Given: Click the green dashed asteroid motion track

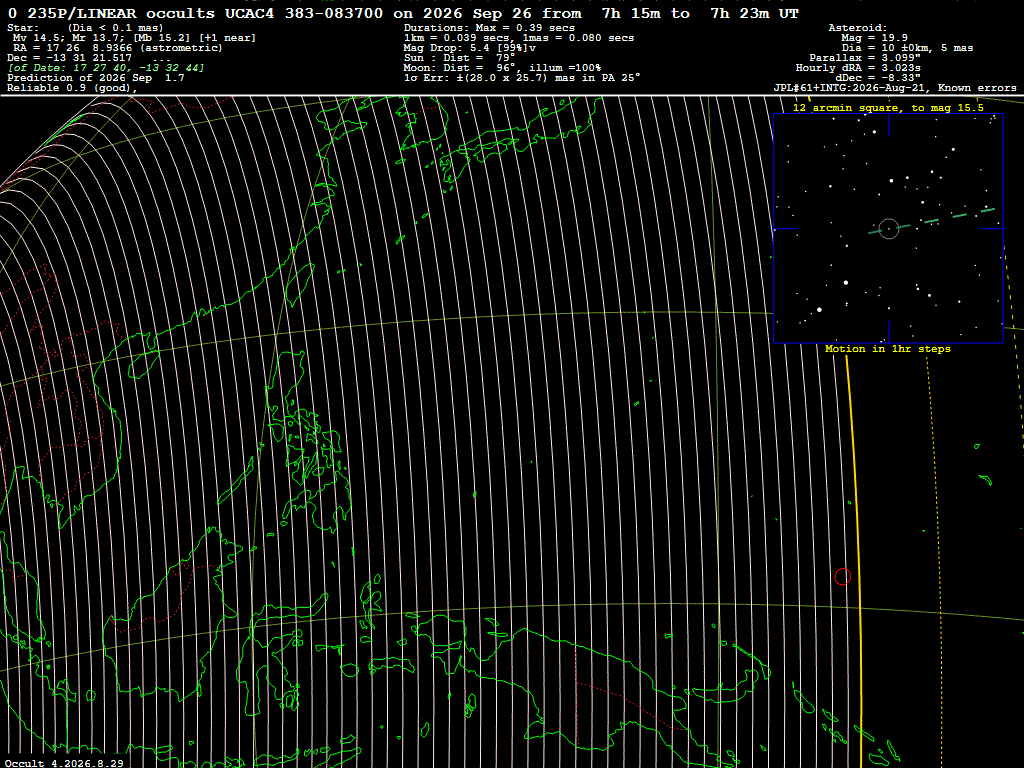Looking at the screenshot, I should [x=932, y=221].
